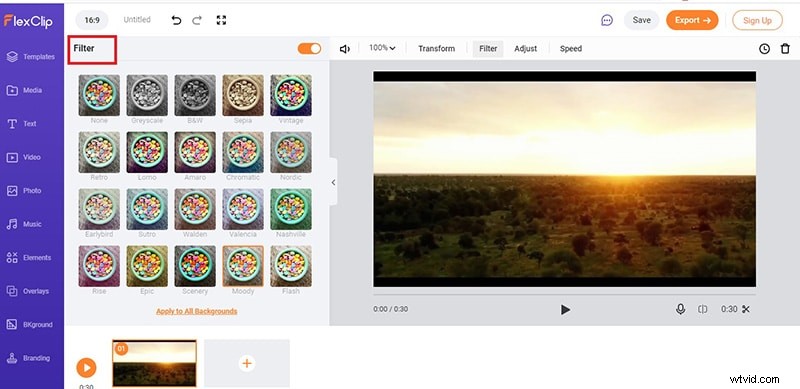Click the clock duration icon

pyautogui.click(x=764, y=48)
